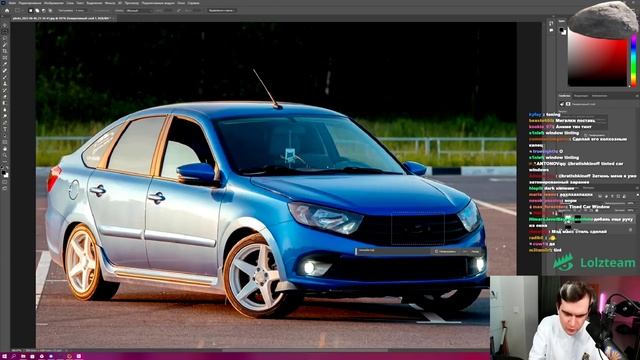640x360 pixels.
Task: Select the Blur tool
Action: [x=5, y=110]
